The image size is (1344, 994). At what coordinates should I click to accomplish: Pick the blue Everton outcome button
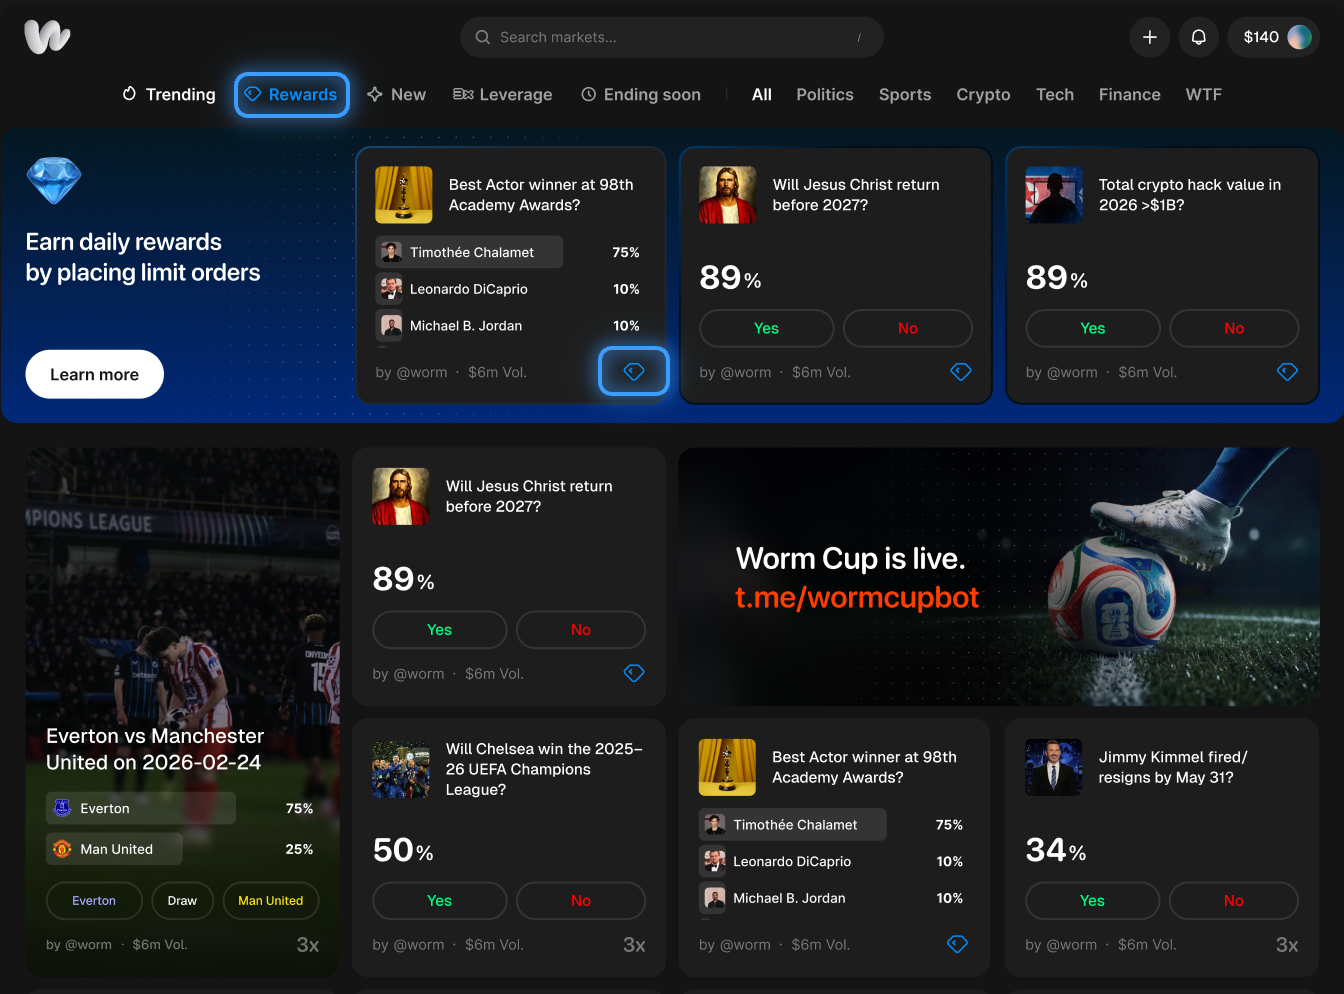[94, 900]
